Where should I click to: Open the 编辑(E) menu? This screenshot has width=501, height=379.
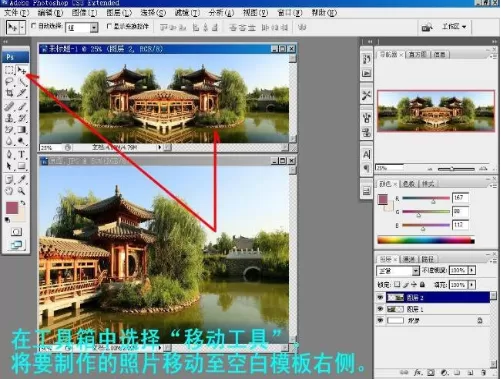tap(50, 13)
